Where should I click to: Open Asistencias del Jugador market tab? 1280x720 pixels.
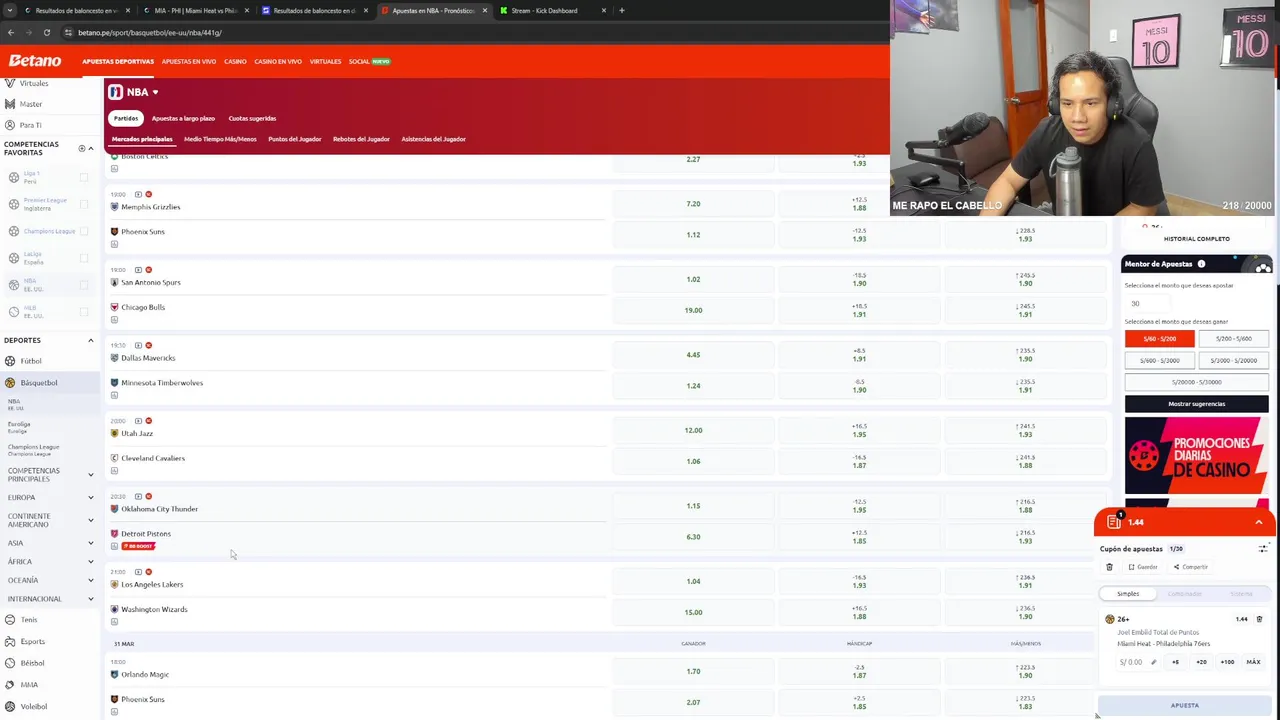coord(433,139)
